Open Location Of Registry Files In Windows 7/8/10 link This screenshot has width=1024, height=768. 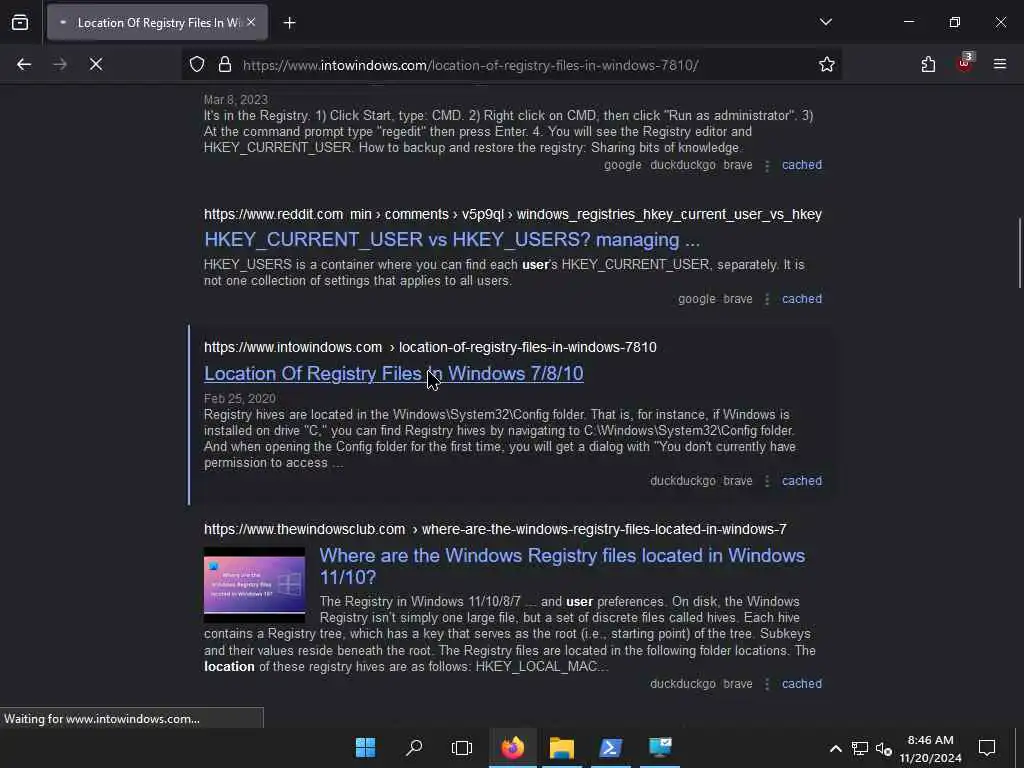[394, 374]
